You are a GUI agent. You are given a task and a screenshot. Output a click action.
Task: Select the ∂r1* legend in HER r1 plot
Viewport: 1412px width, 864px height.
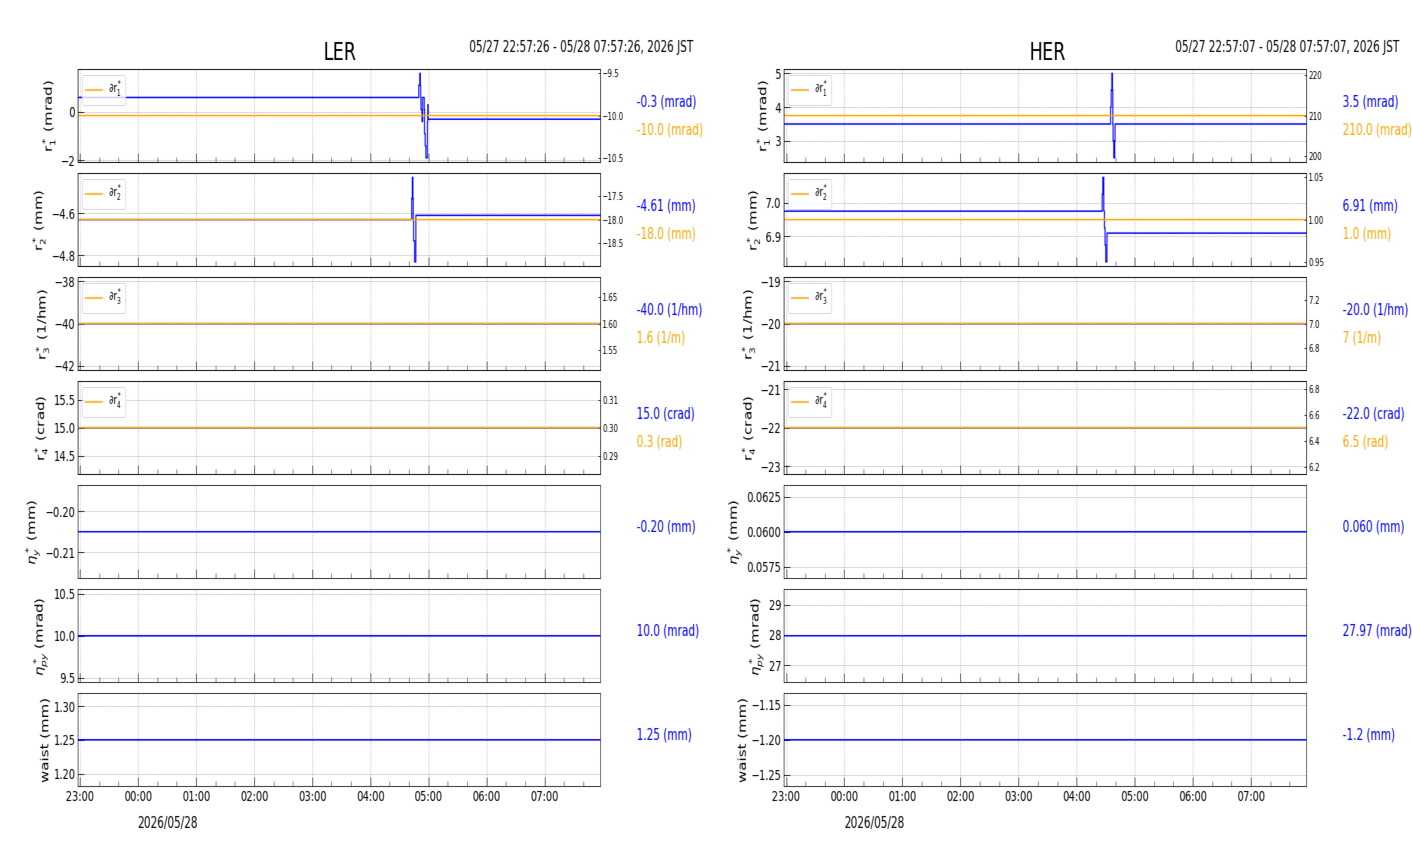click(x=809, y=90)
